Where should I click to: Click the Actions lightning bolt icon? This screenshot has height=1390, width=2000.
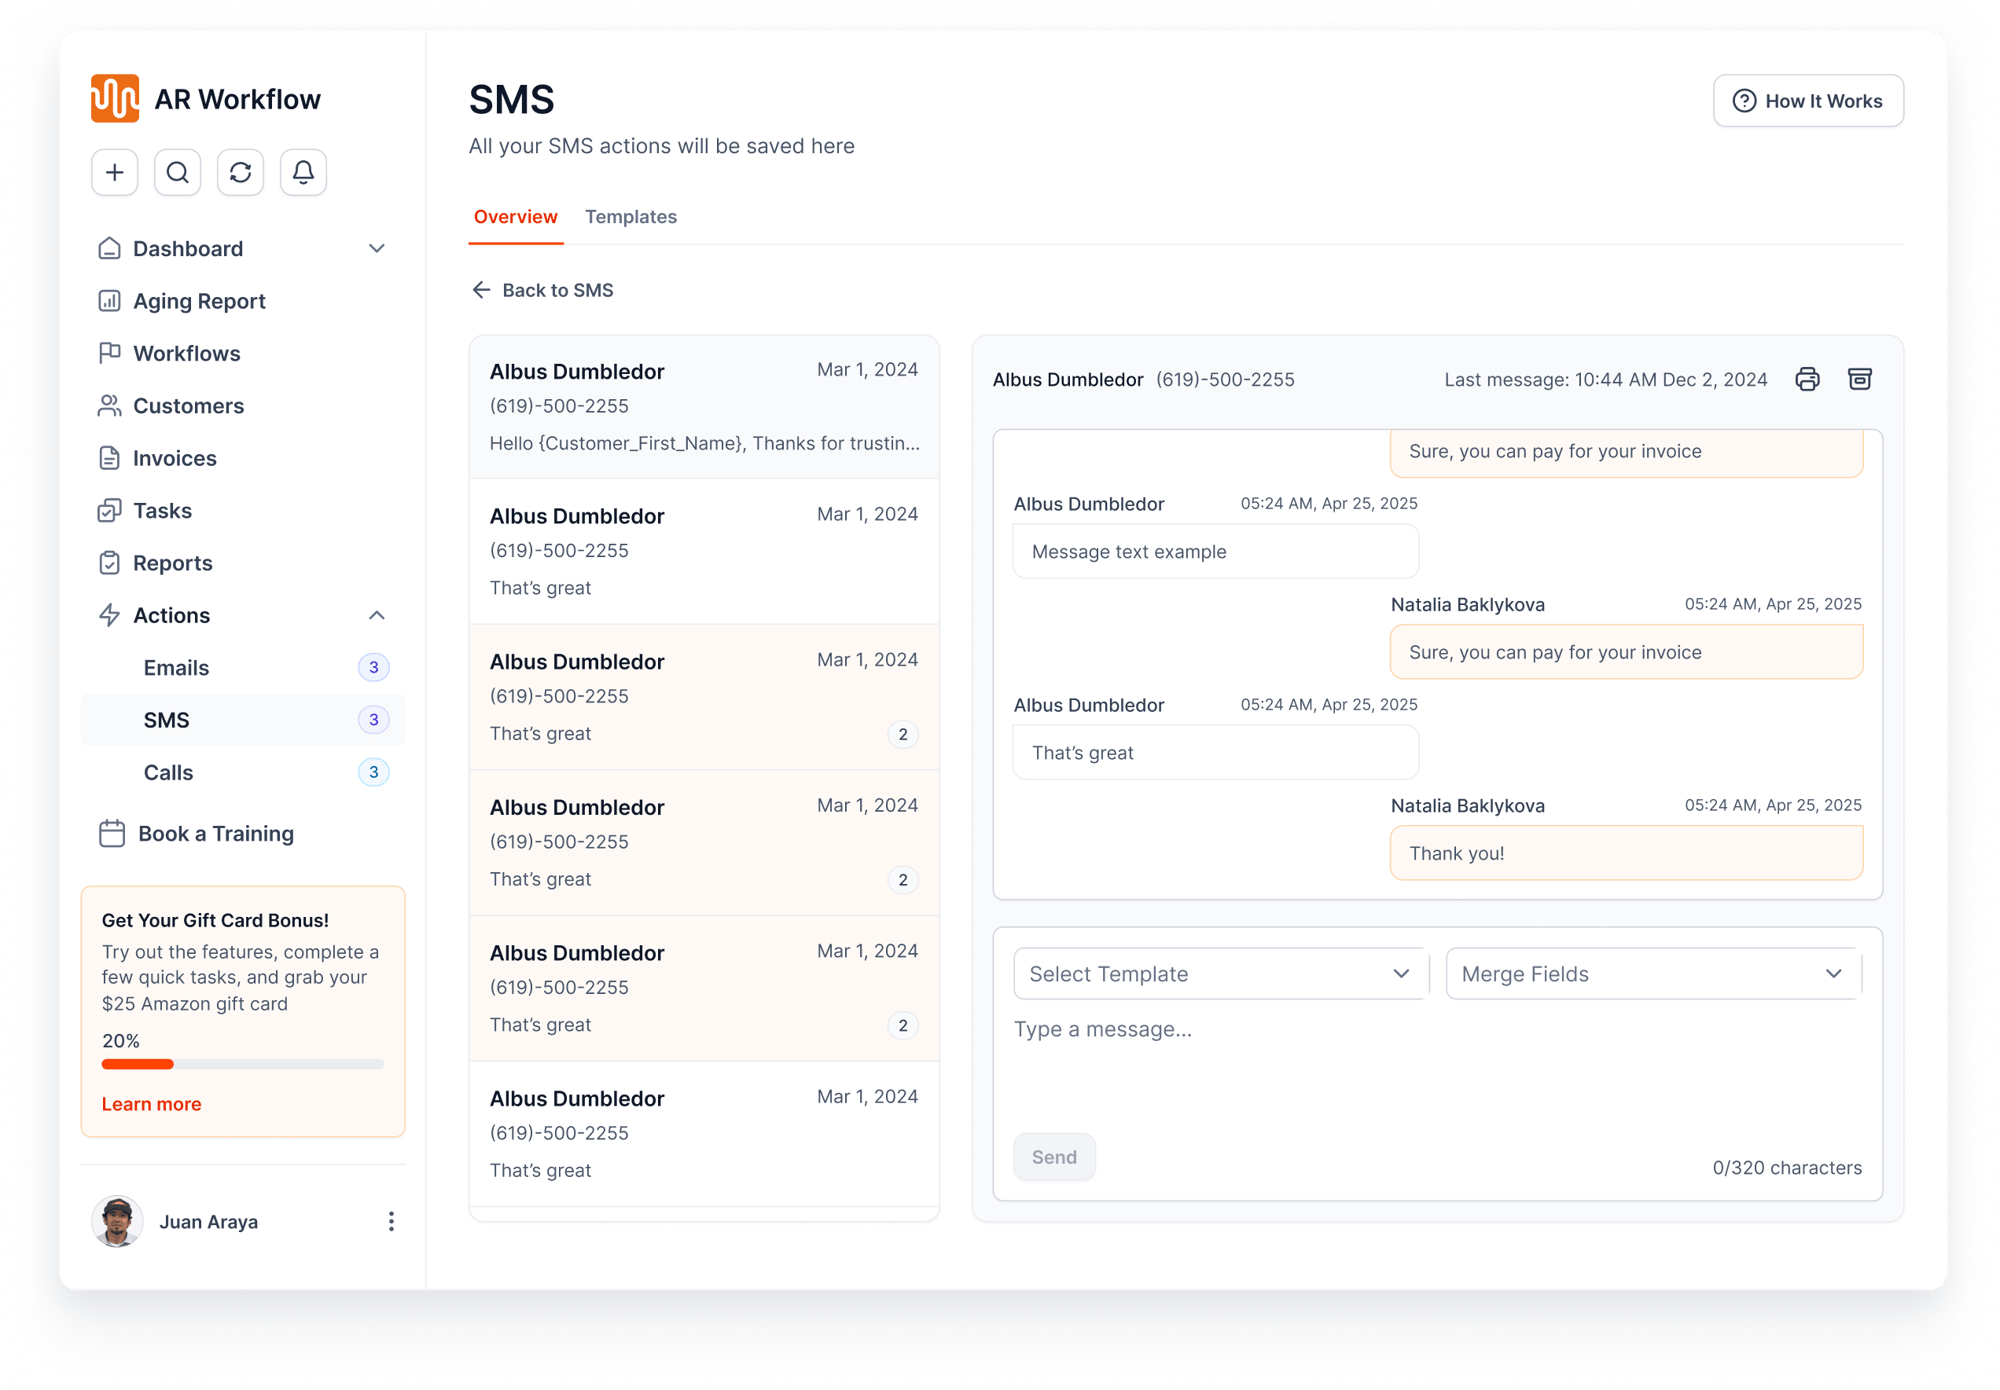109,615
